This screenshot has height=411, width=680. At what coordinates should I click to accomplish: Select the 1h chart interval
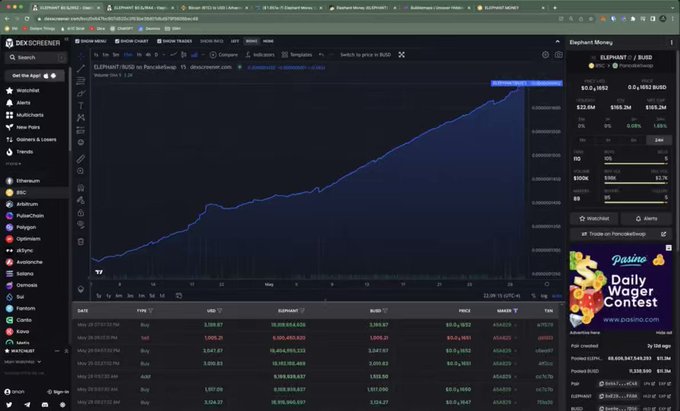coord(139,55)
